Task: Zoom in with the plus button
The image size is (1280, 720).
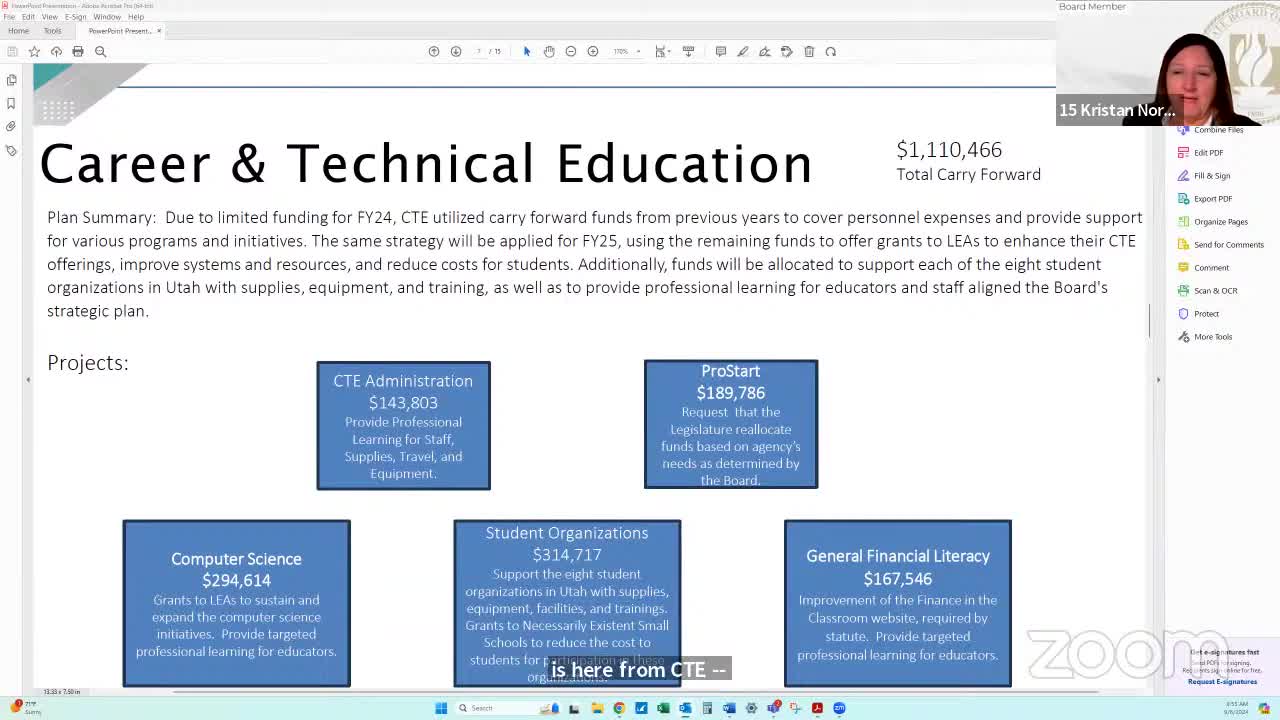Action: (593, 51)
